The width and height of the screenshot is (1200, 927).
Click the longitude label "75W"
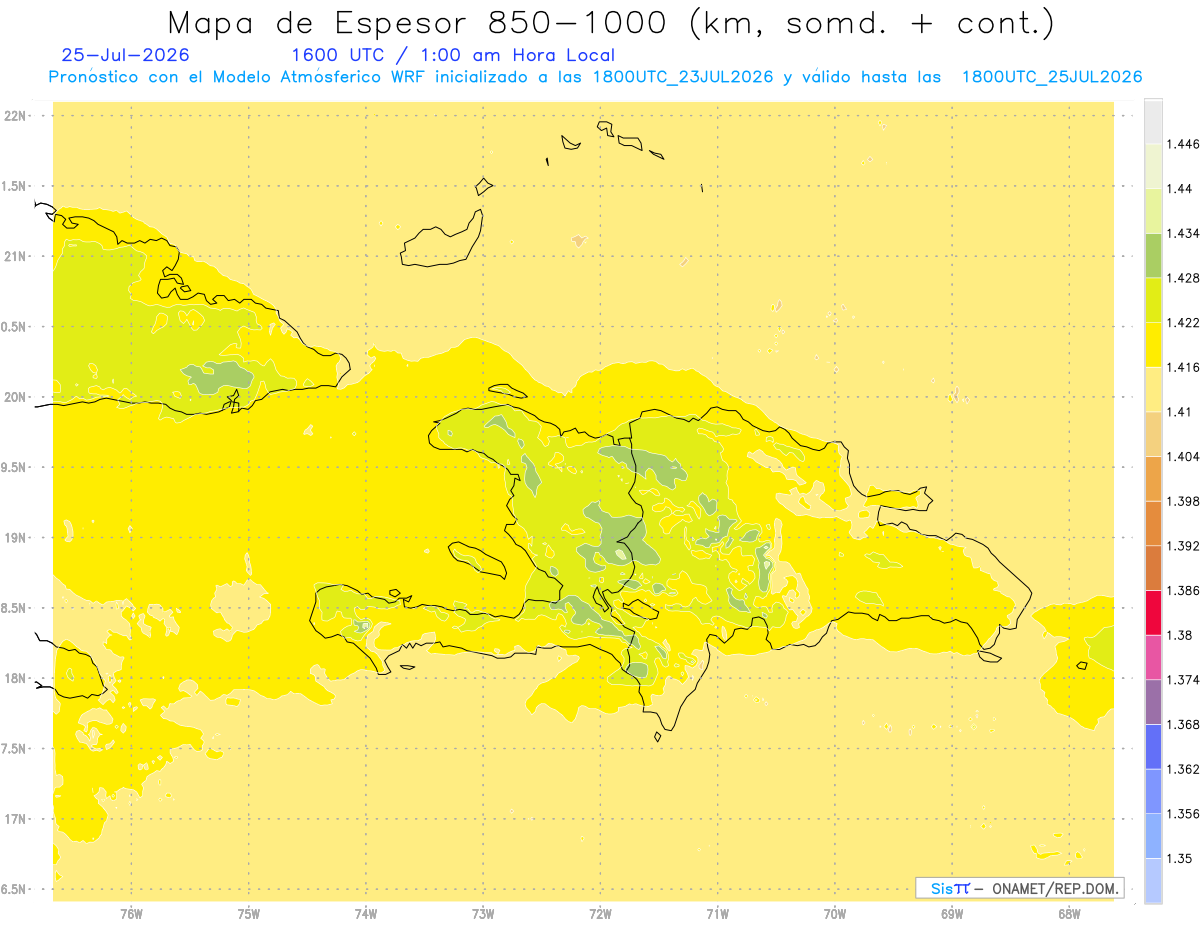point(248,914)
